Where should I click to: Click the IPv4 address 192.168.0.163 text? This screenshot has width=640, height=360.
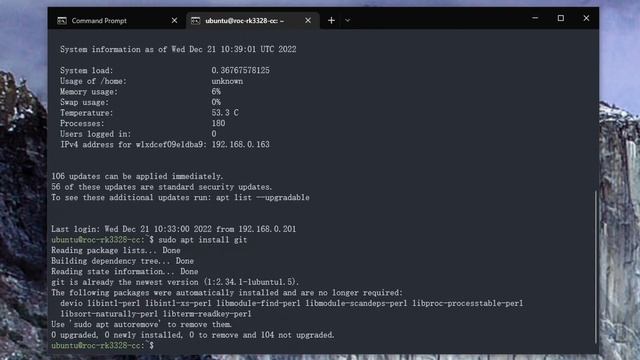click(240, 144)
